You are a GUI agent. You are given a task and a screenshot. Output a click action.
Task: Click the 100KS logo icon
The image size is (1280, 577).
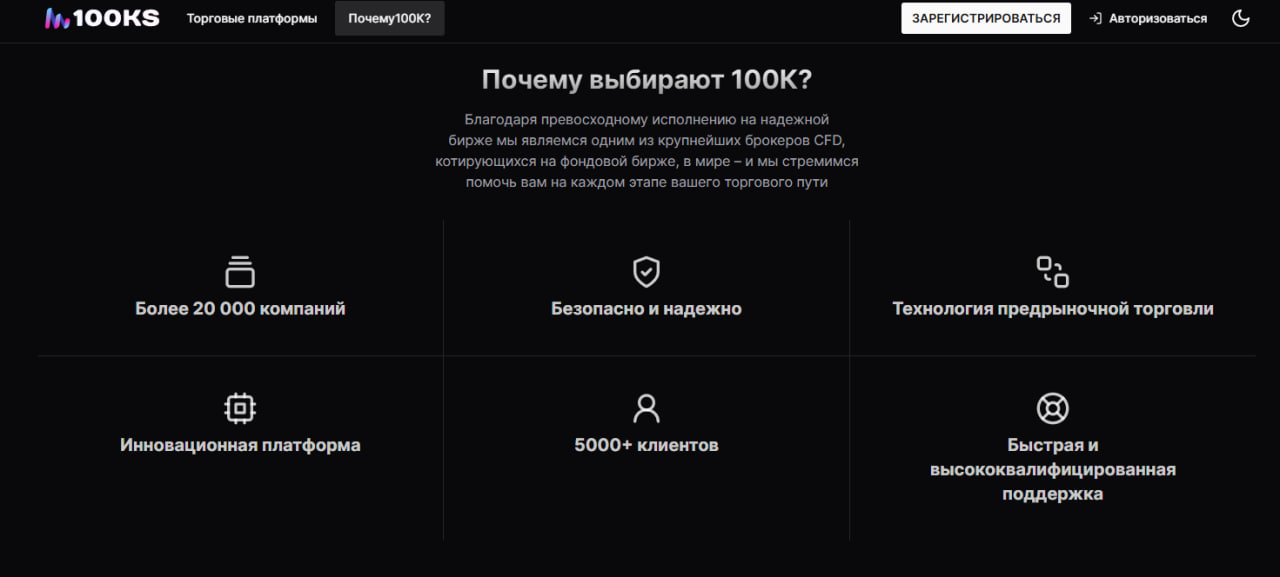58,19
